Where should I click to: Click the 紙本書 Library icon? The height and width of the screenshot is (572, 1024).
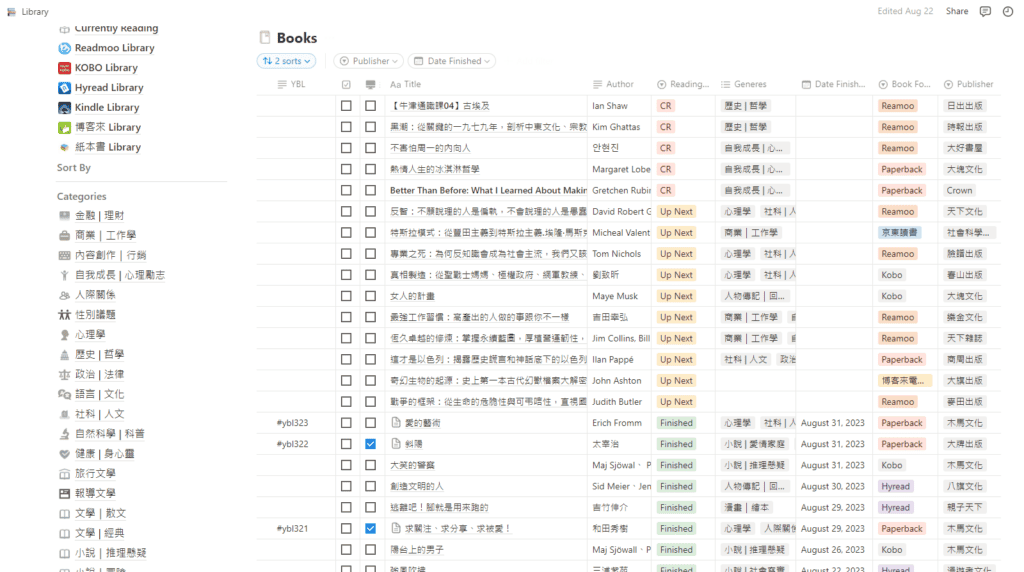tap(64, 148)
